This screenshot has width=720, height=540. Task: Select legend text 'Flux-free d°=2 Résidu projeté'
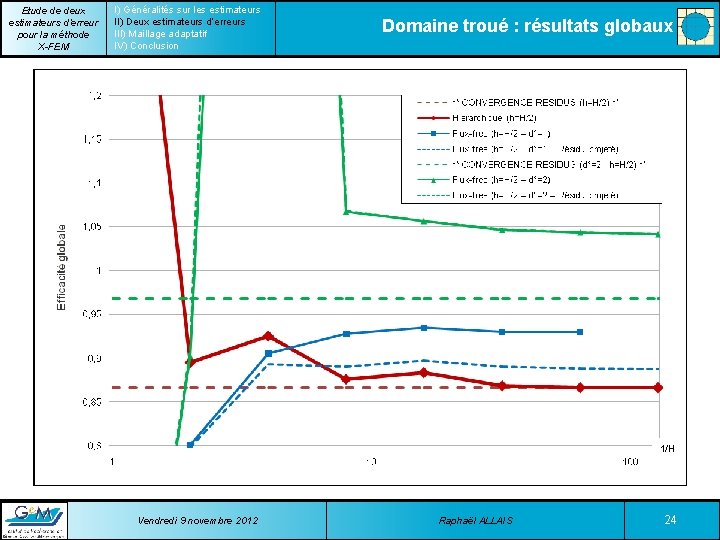point(535,195)
